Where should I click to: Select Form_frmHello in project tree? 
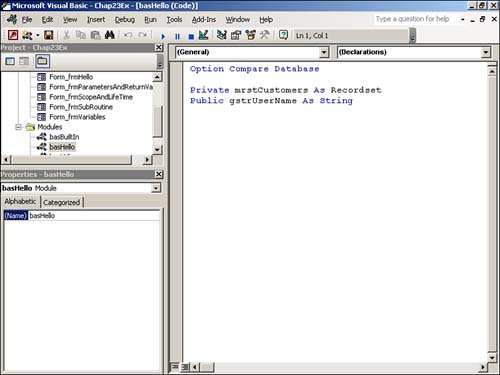[71, 77]
